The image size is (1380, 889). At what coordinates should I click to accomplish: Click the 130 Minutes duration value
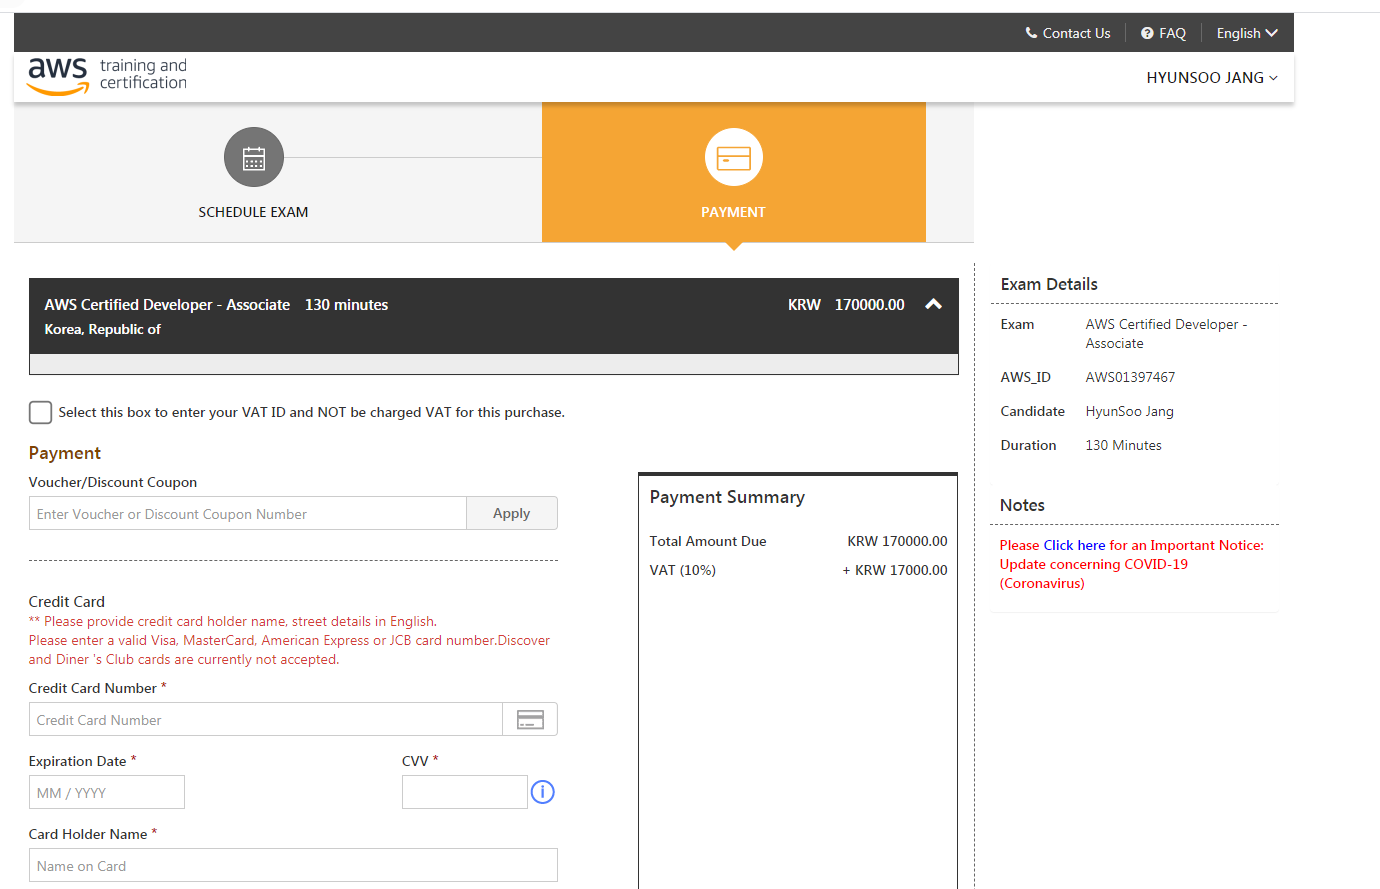click(x=1123, y=445)
